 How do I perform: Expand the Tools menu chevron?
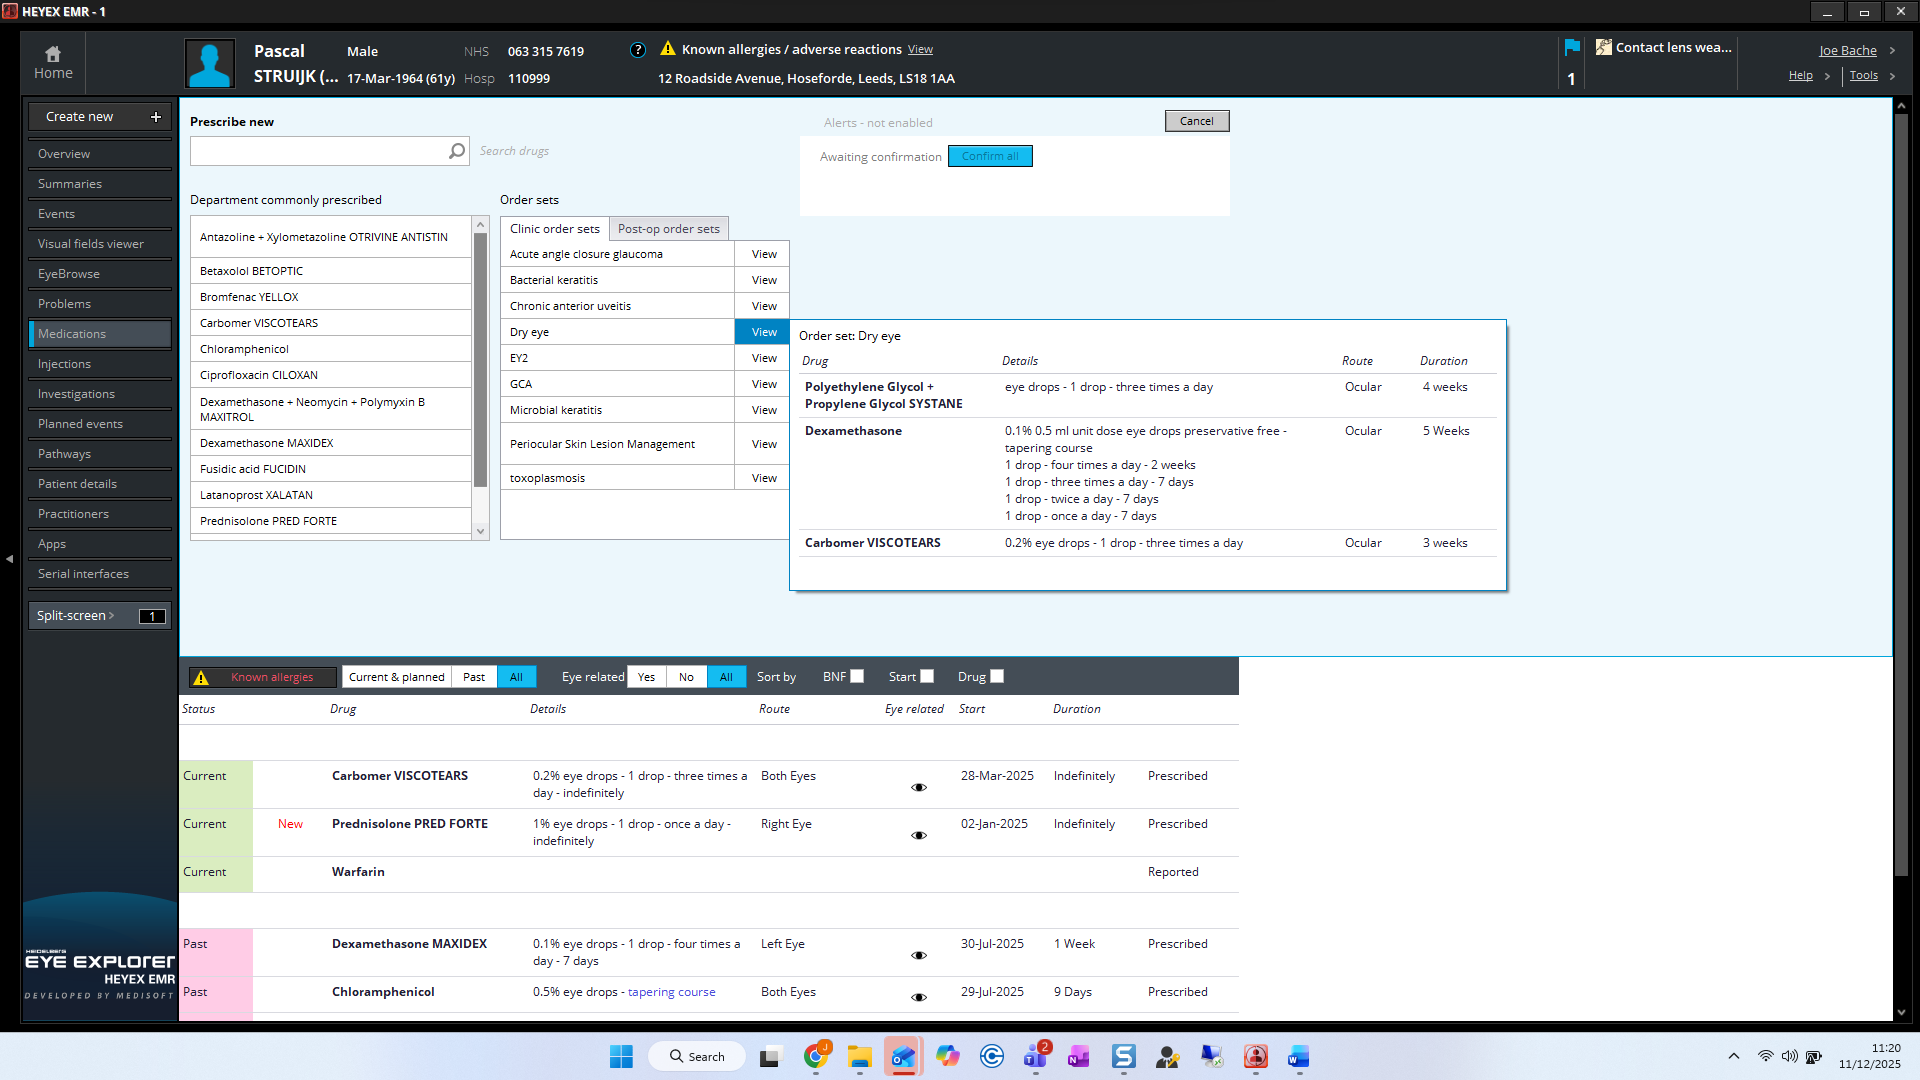tap(1892, 76)
